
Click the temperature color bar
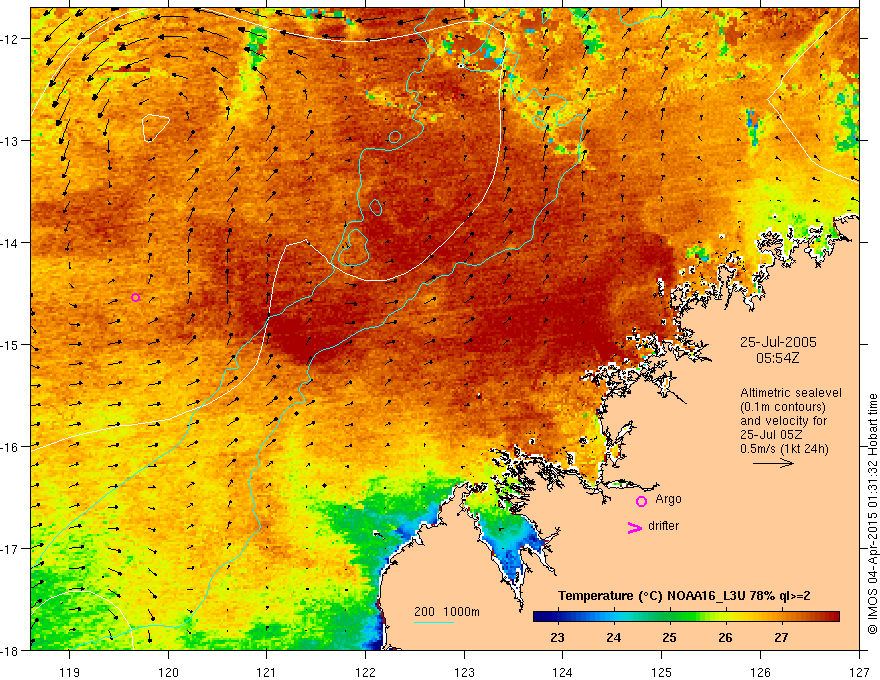coord(686,617)
